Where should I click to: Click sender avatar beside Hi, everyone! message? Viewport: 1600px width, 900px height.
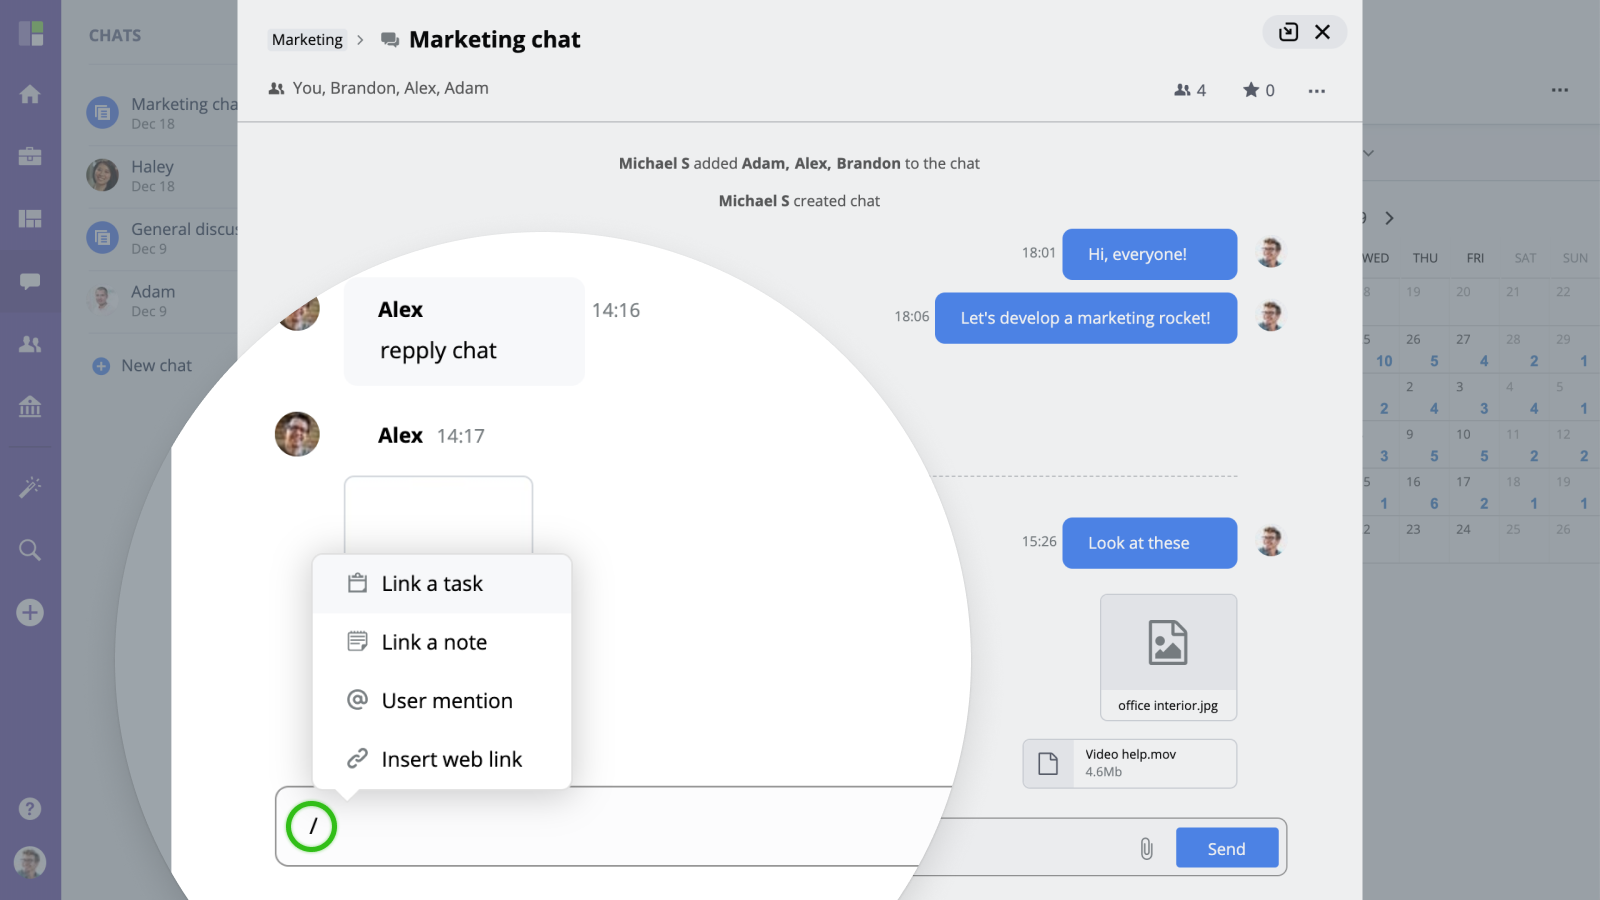tap(1270, 253)
